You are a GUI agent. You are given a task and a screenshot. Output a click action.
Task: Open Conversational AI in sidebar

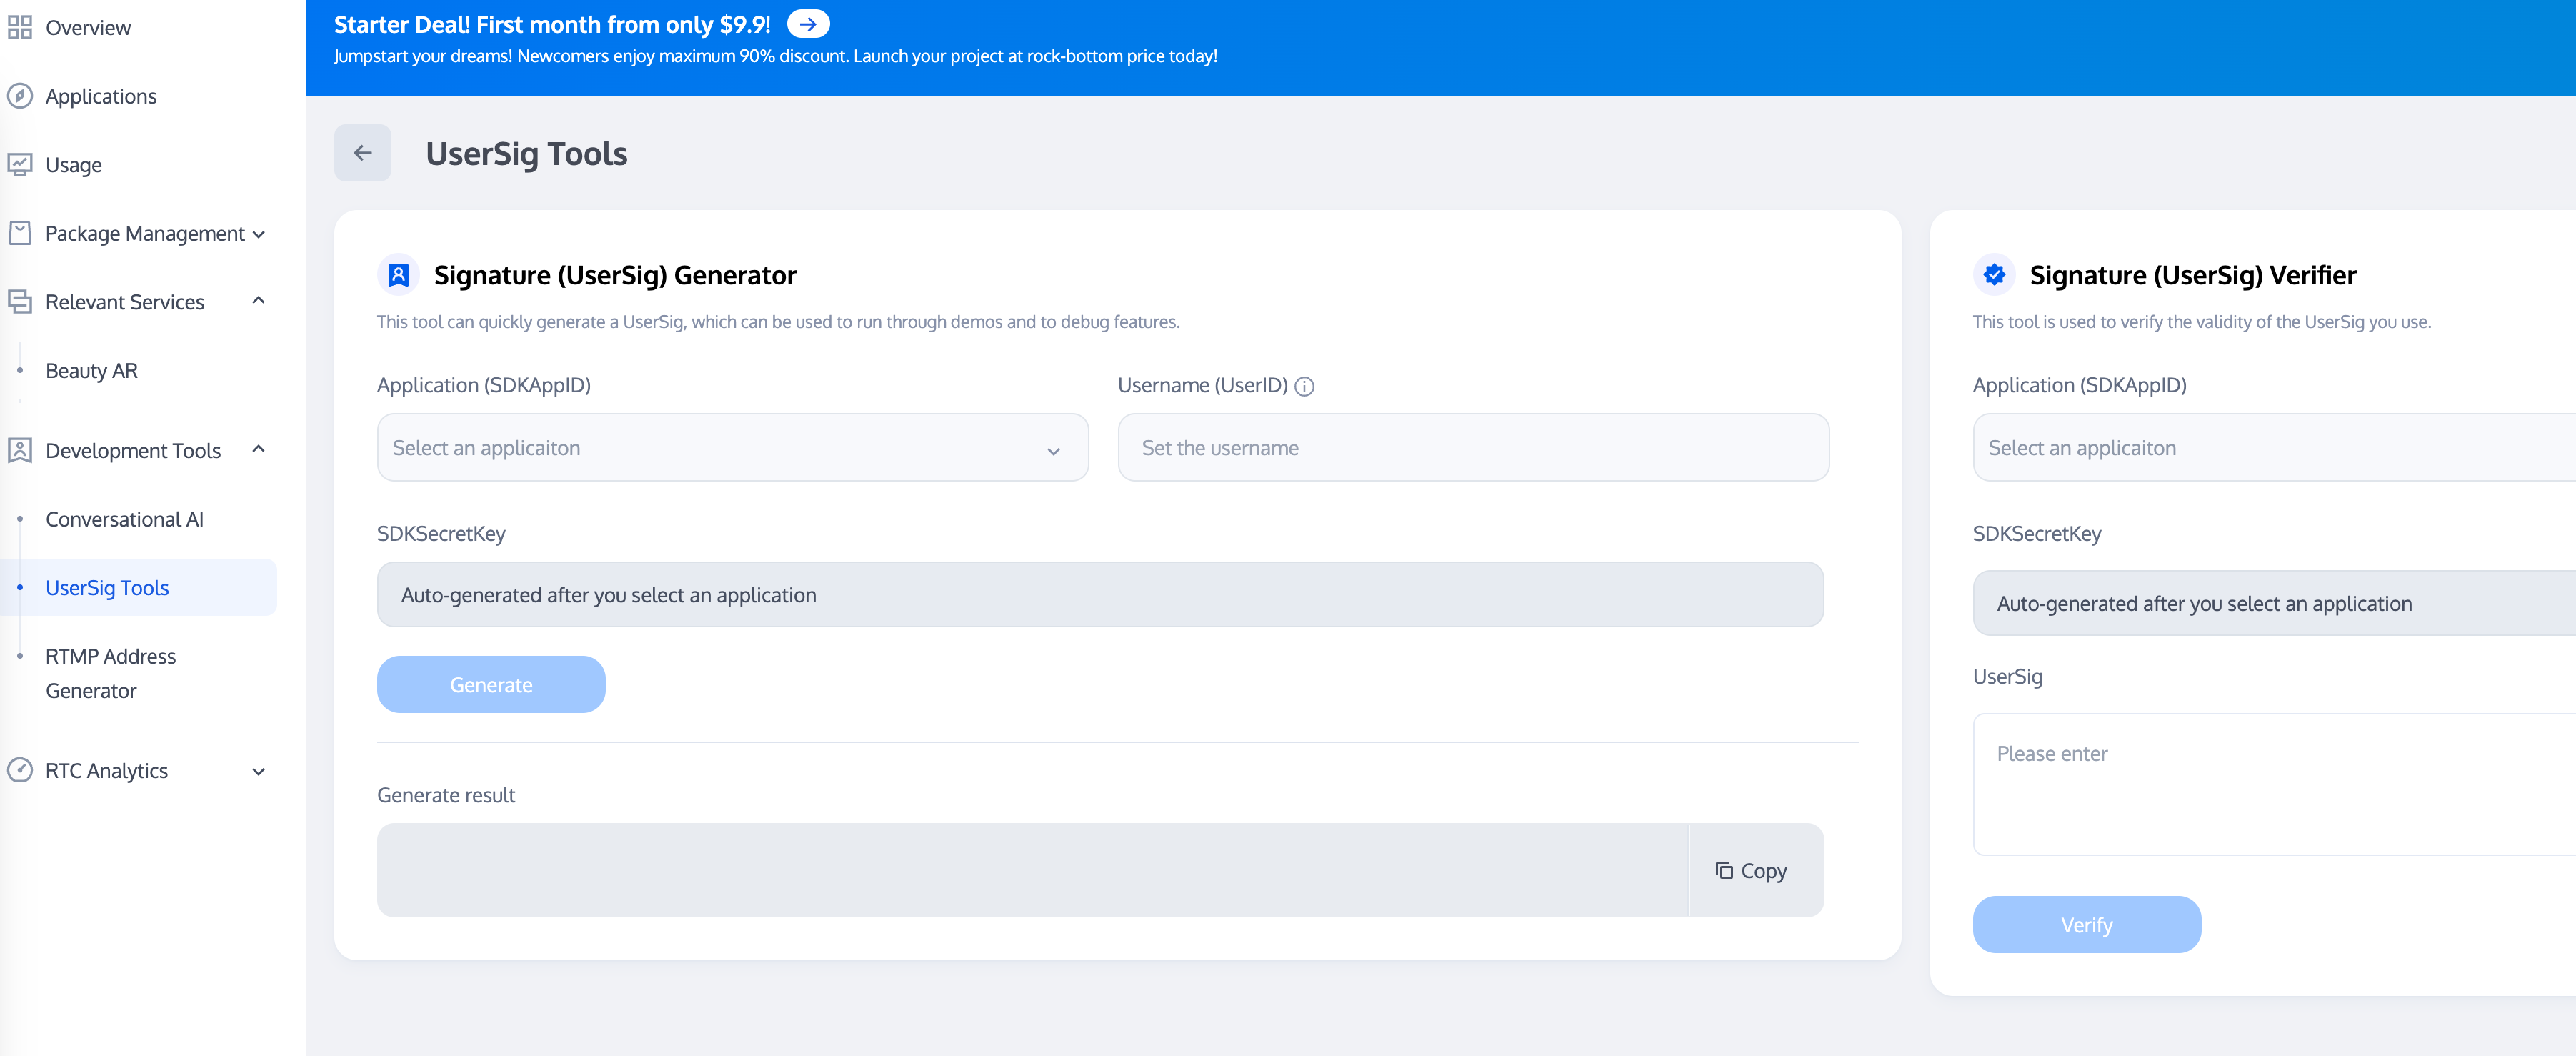[x=124, y=519]
